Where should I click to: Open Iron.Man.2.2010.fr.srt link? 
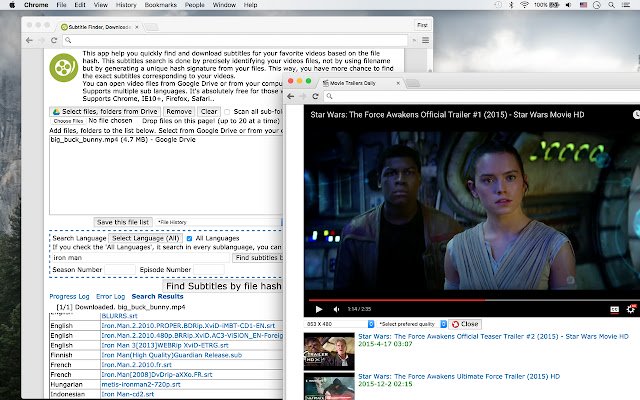pyautogui.click(x=136, y=365)
